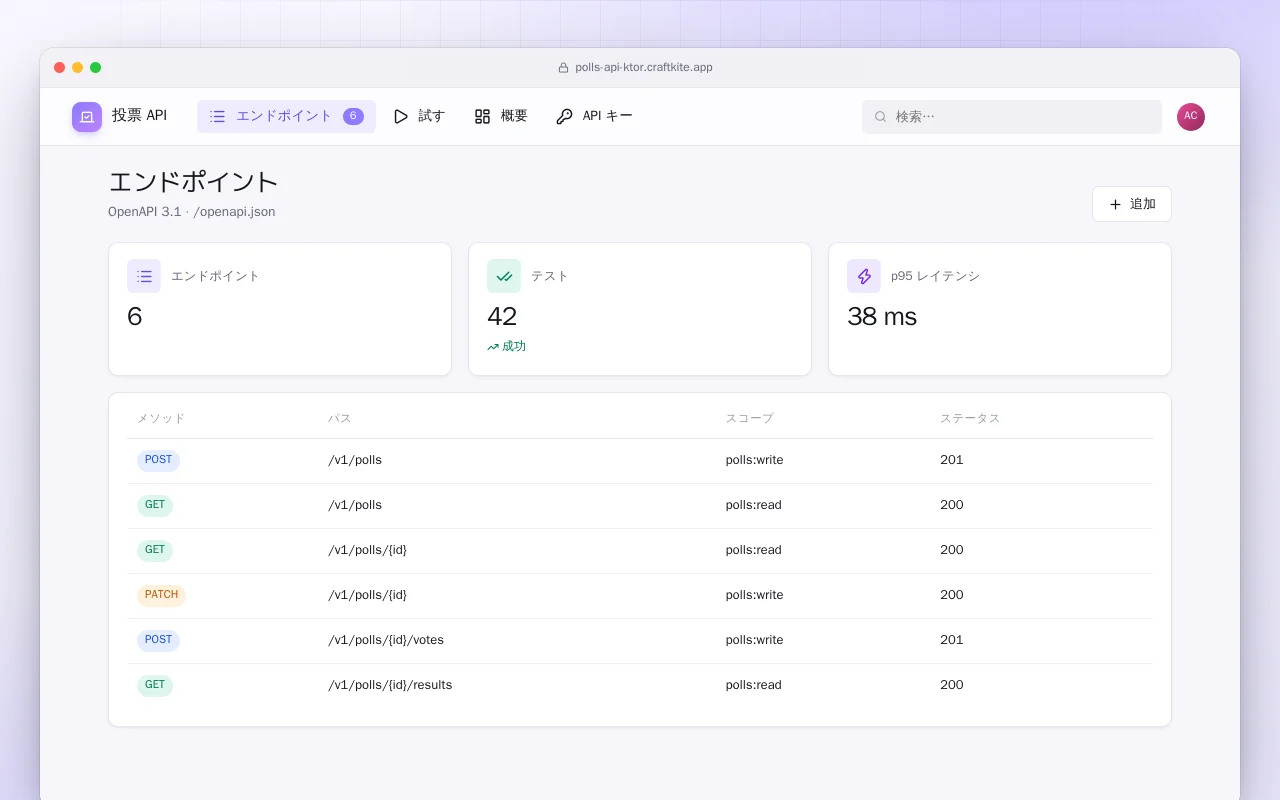This screenshot has width=1280, height=800.
Task: Select the /v1/polls/{id}/results path
Action: (390, 685)
